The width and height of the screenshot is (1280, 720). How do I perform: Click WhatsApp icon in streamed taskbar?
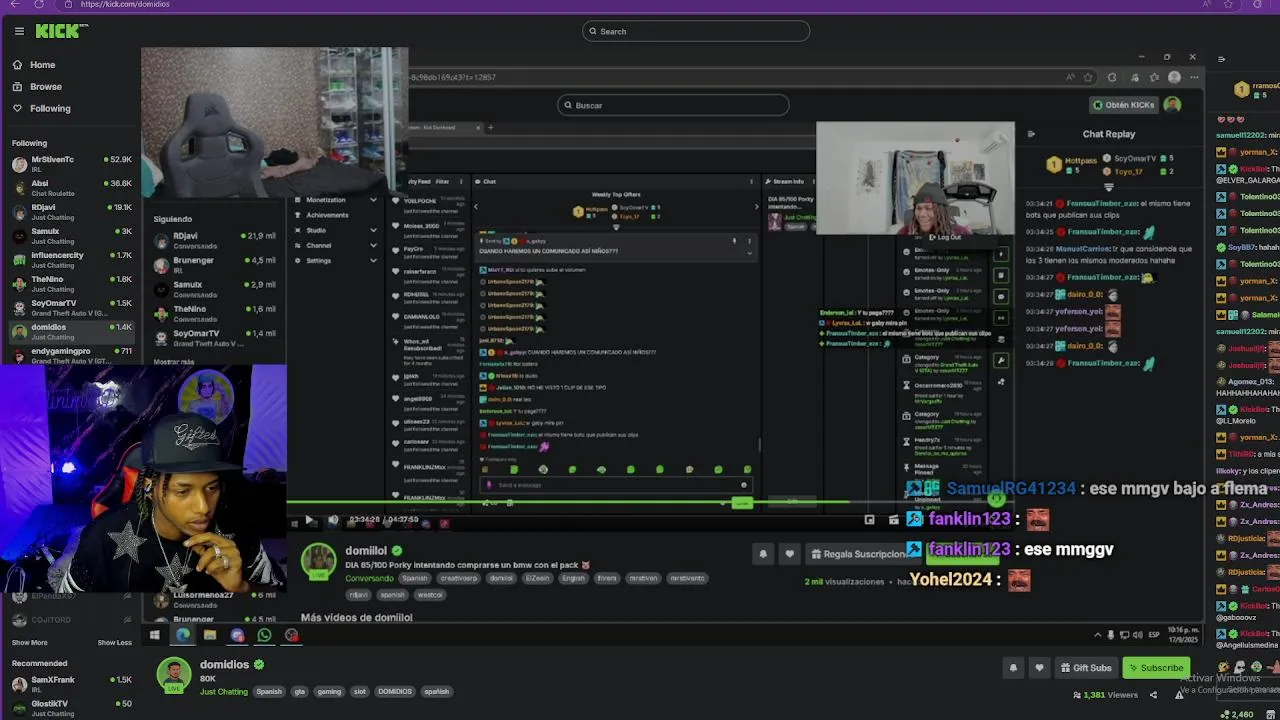[264, 635]
